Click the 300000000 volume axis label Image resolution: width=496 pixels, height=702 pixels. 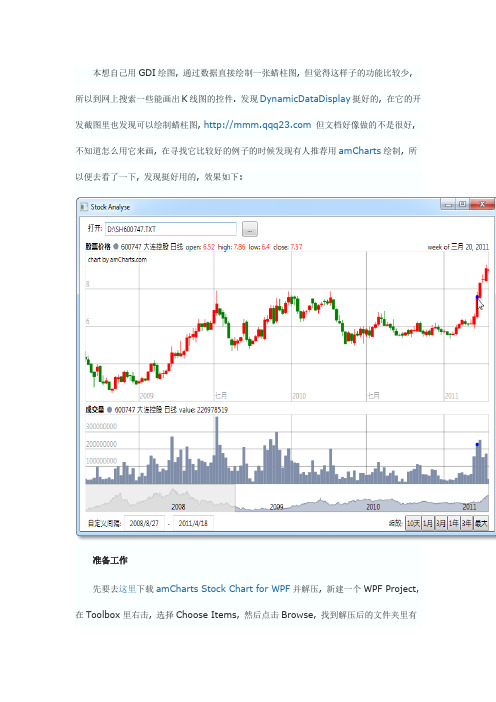click(102, 426)
